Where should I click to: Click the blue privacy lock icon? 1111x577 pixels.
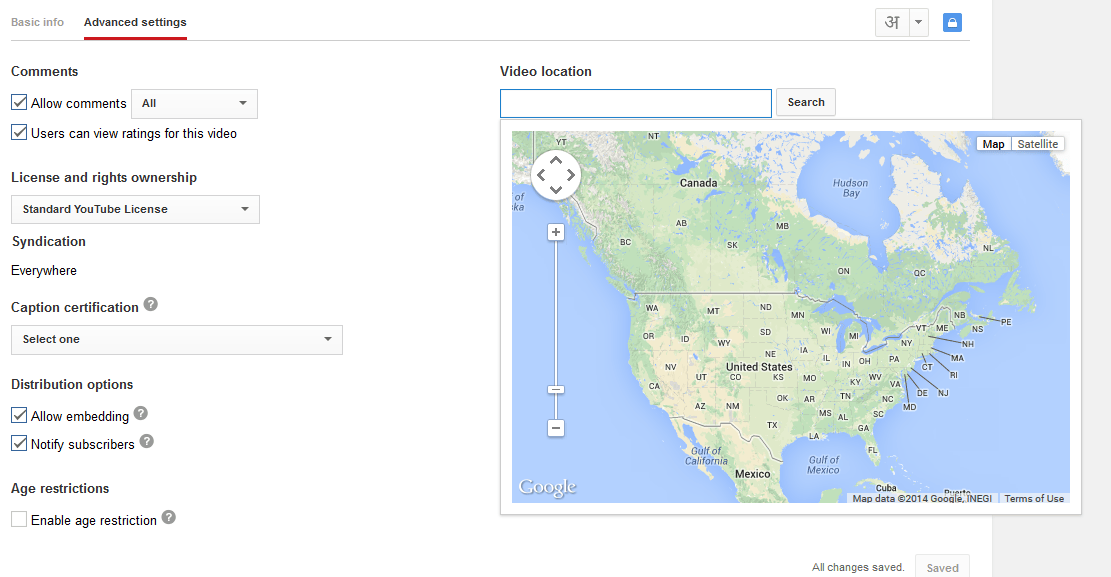point(951,21)
